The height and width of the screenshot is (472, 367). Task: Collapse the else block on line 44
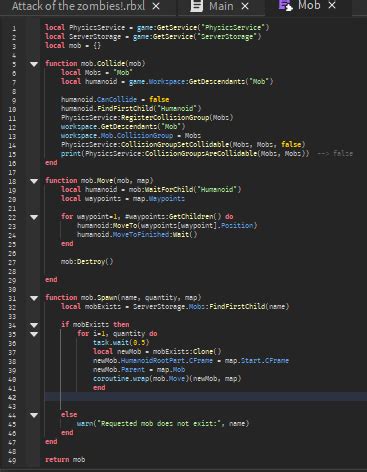(x=34, y=415)
